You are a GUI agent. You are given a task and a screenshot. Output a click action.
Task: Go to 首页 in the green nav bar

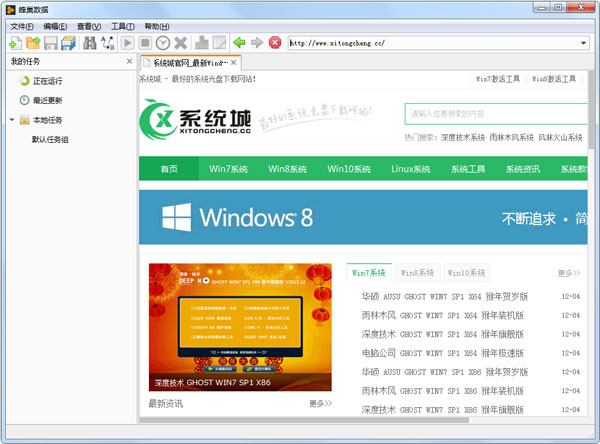click(x=169, y=169)
